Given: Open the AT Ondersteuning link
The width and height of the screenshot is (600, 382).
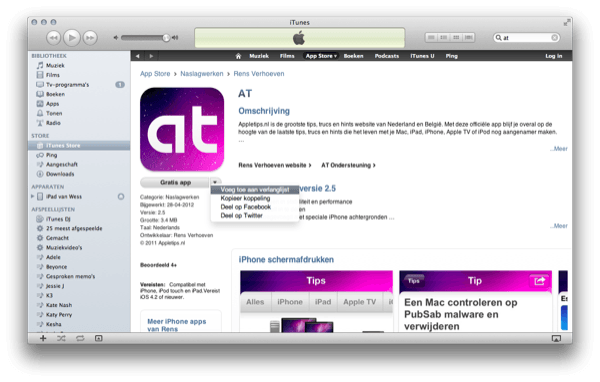Looking at the screenshot, I should coord(348,165).
